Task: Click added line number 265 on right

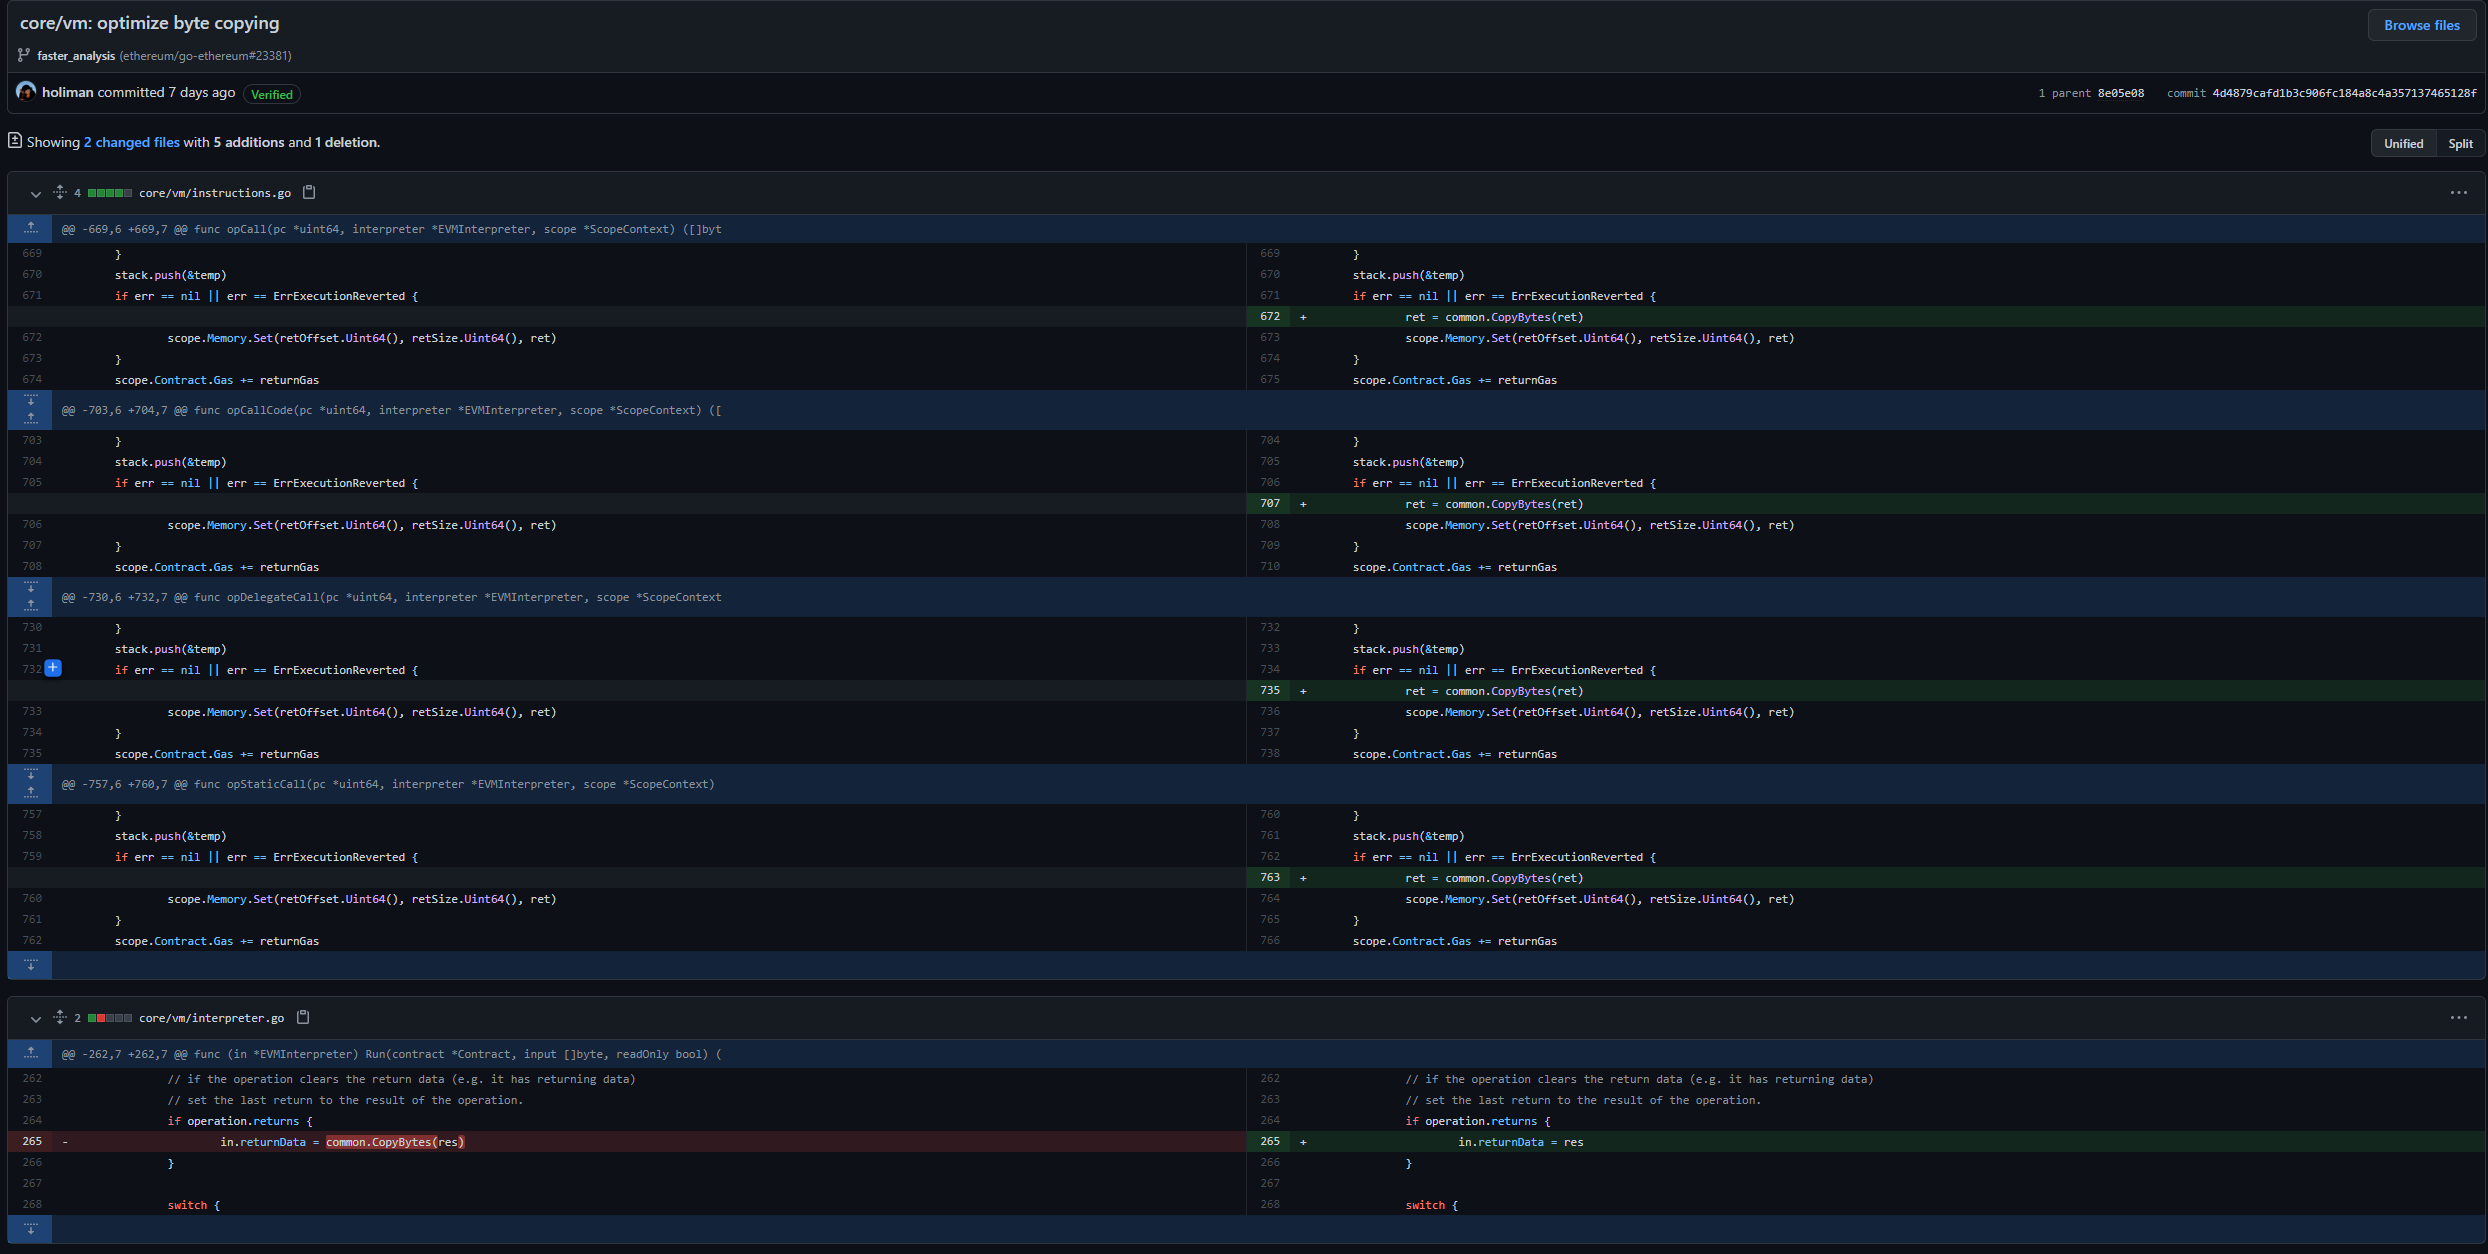Action: [1270, 1141]
